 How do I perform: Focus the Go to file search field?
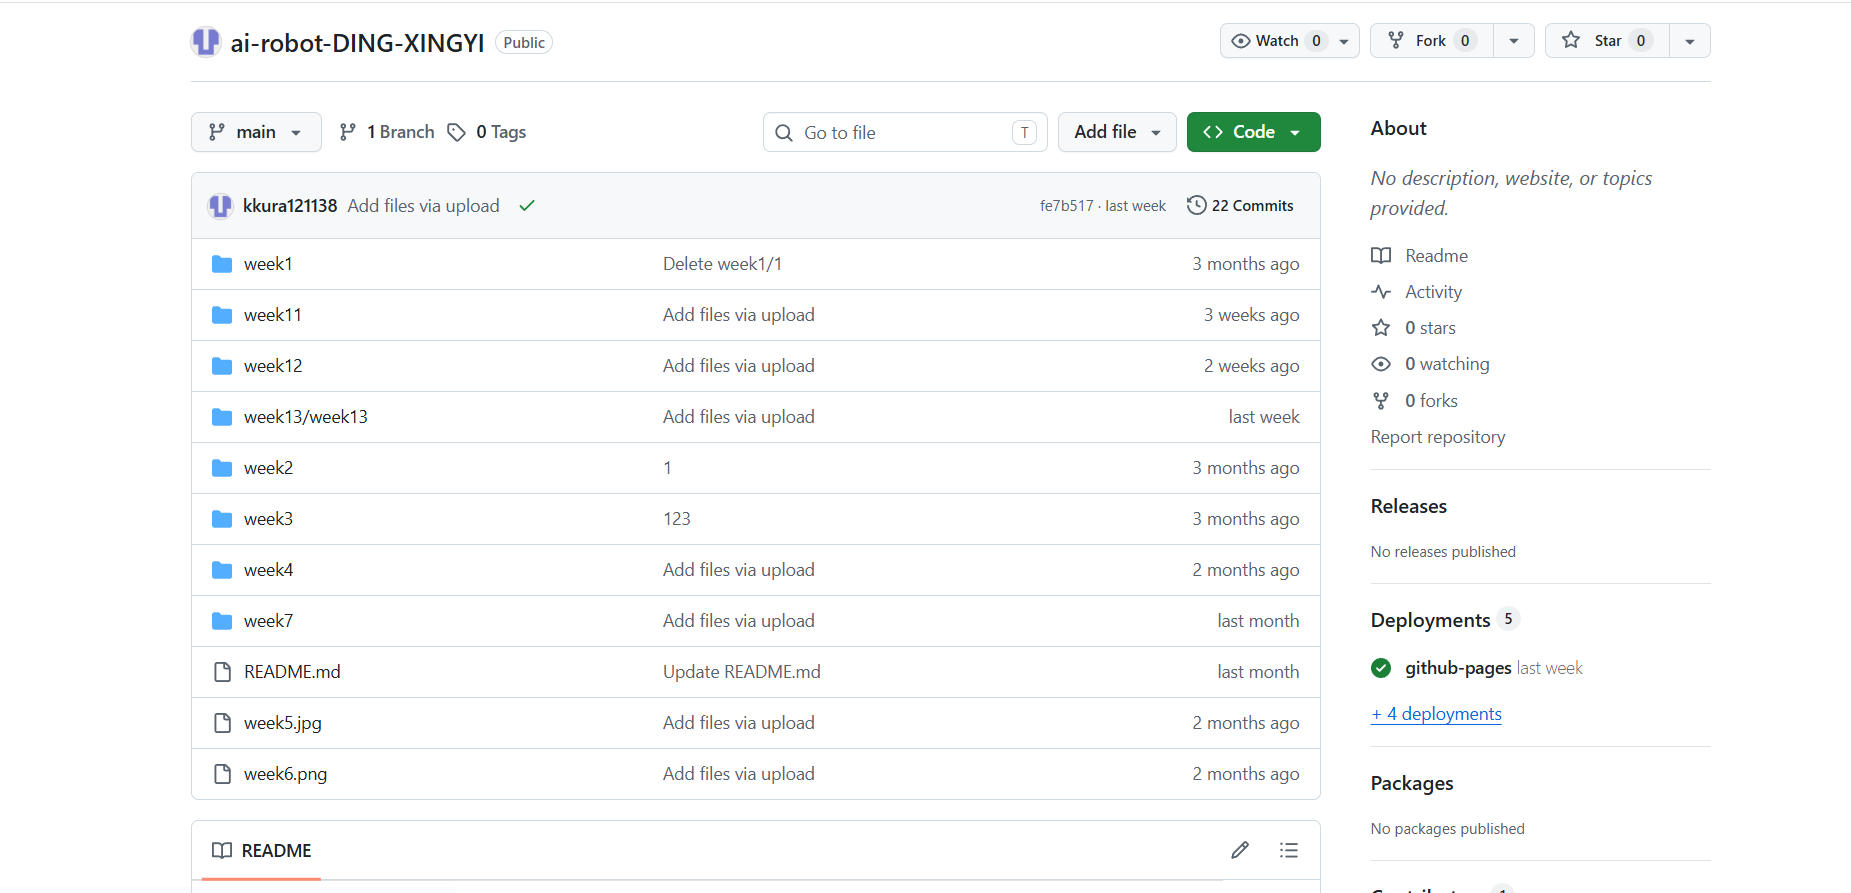click(905, 132)
